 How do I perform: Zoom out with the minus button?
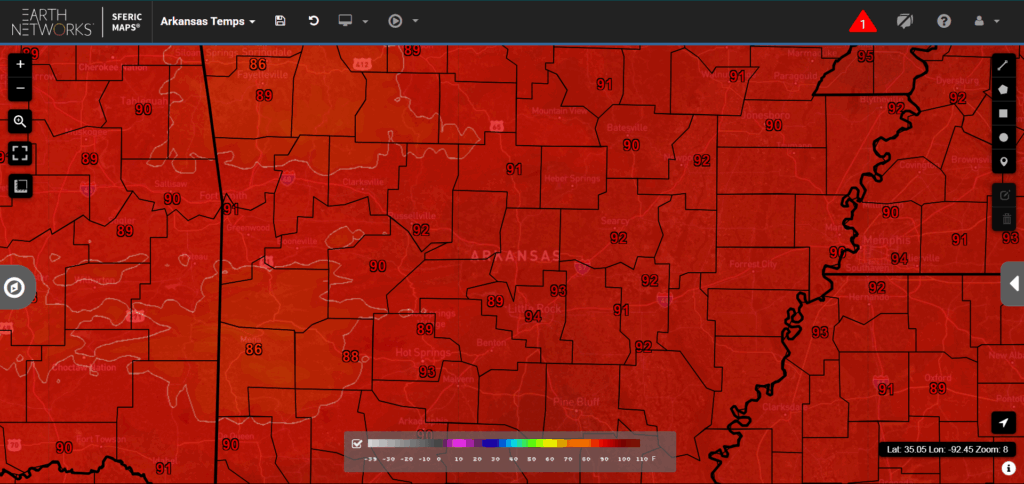click(x=20, y=89)
